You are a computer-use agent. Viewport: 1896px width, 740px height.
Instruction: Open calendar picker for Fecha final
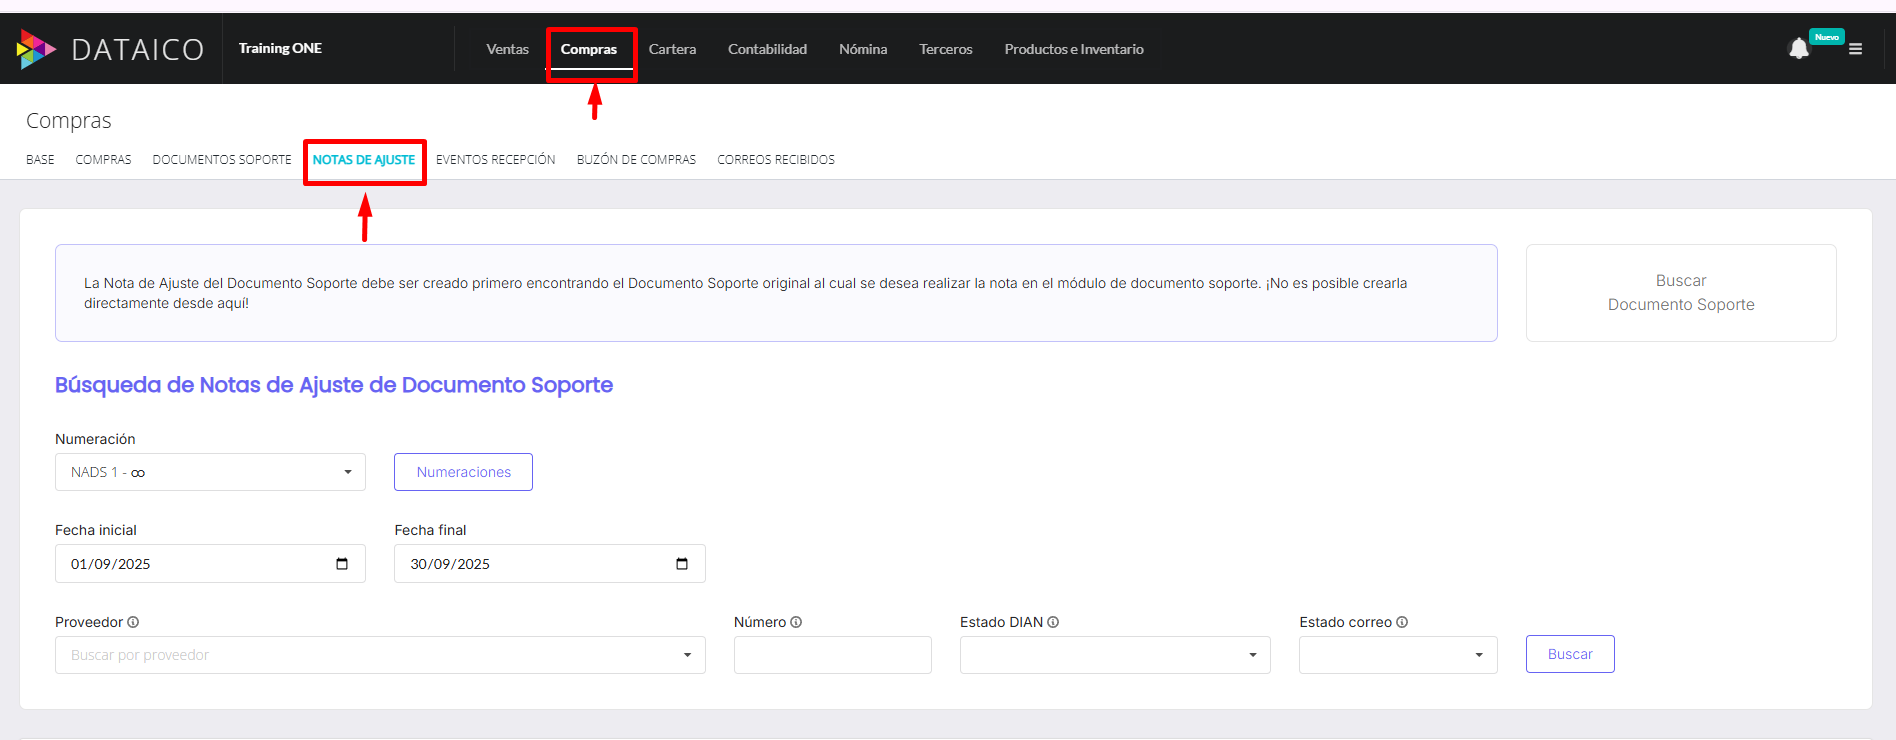tap(682, 564)
